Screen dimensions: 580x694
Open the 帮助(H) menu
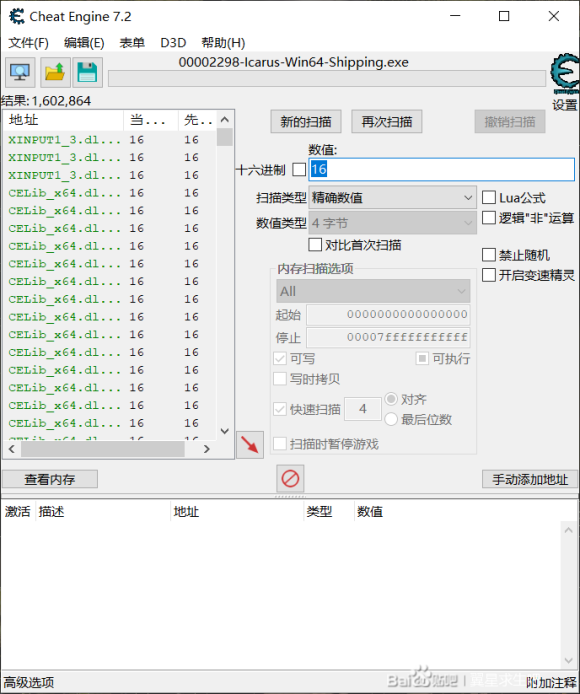223,43
